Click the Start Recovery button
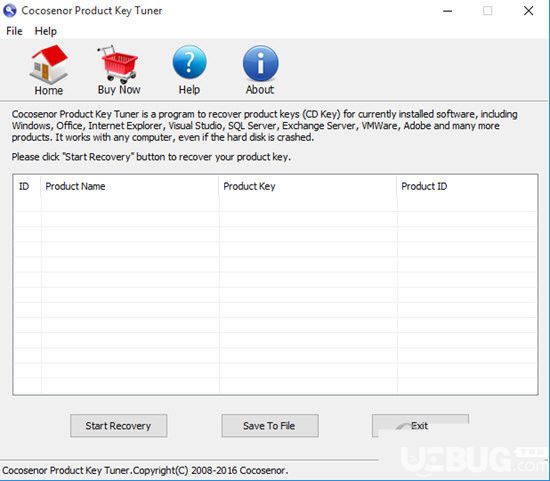The height and width of the screenshot is (481, 550). pos(119,426)
